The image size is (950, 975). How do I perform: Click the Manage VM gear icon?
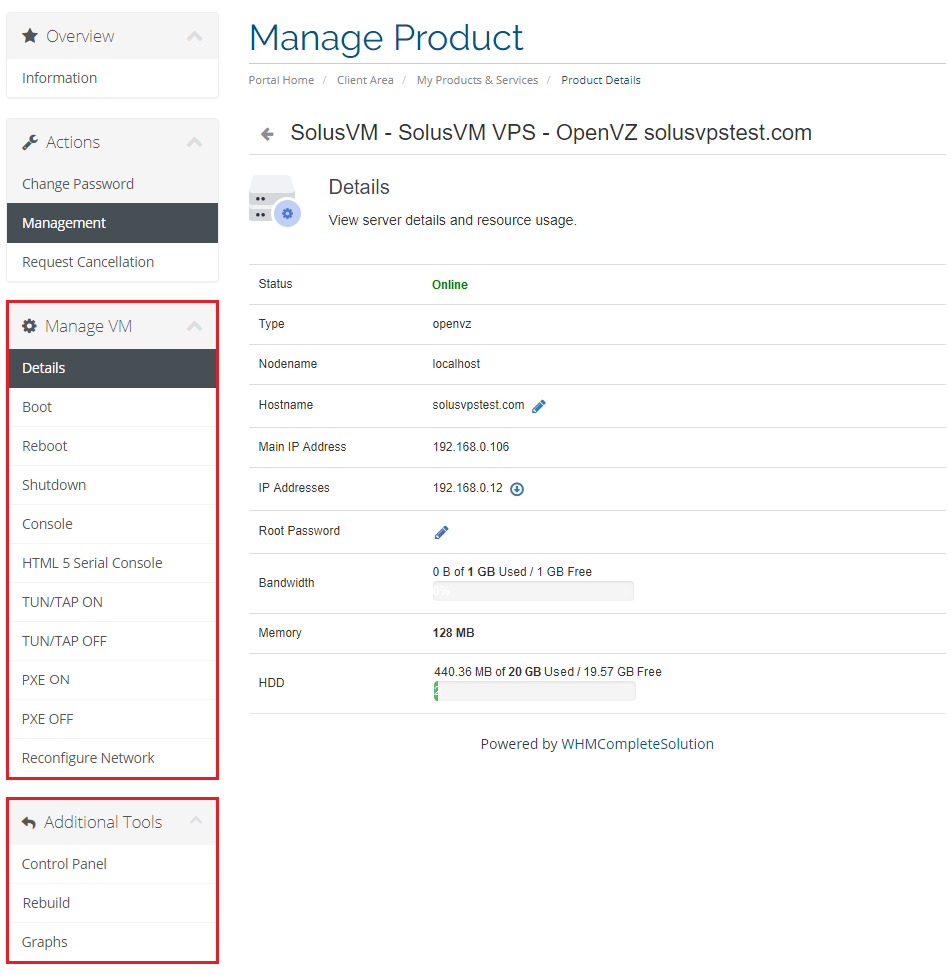(29, 326)
